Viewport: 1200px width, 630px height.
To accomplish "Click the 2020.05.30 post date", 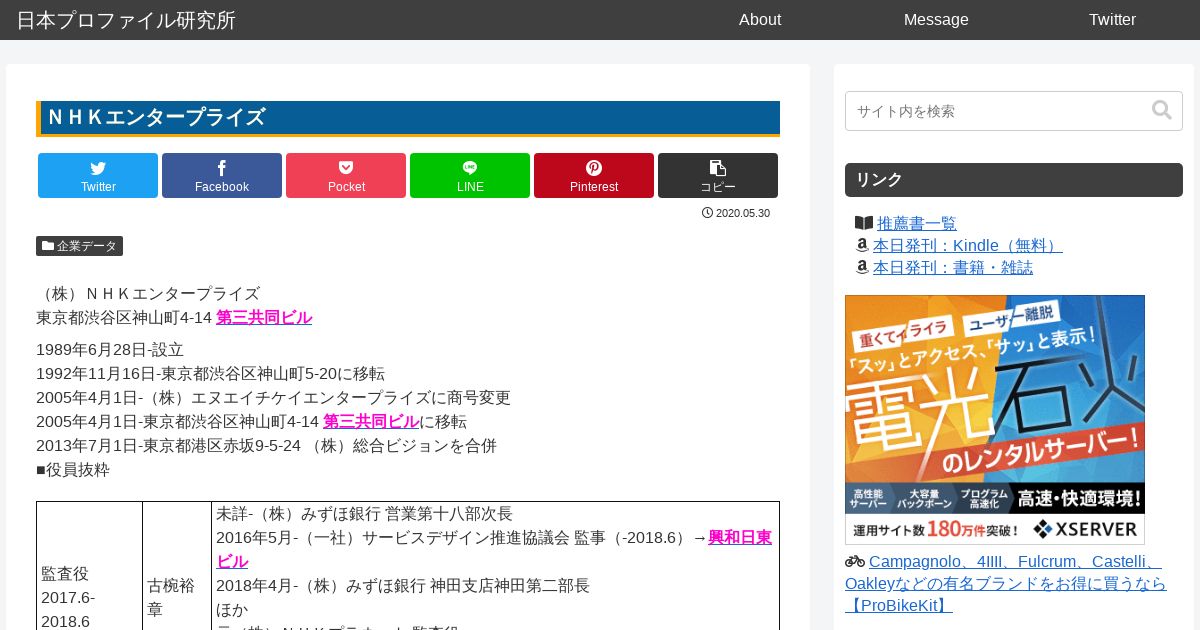I will (736, 213).
